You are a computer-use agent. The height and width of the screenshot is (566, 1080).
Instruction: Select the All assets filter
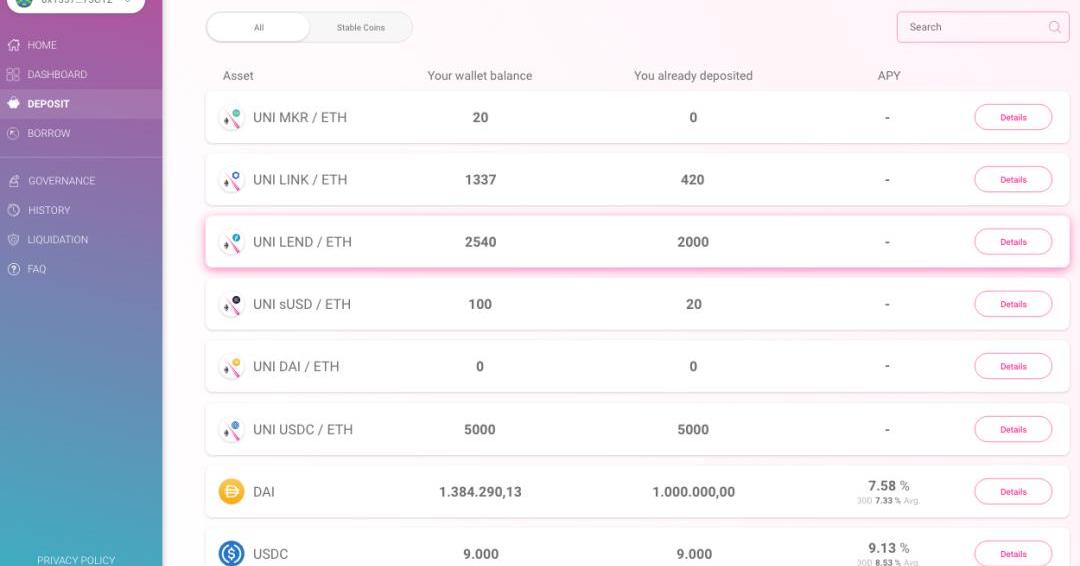click(x=259, y=28)
